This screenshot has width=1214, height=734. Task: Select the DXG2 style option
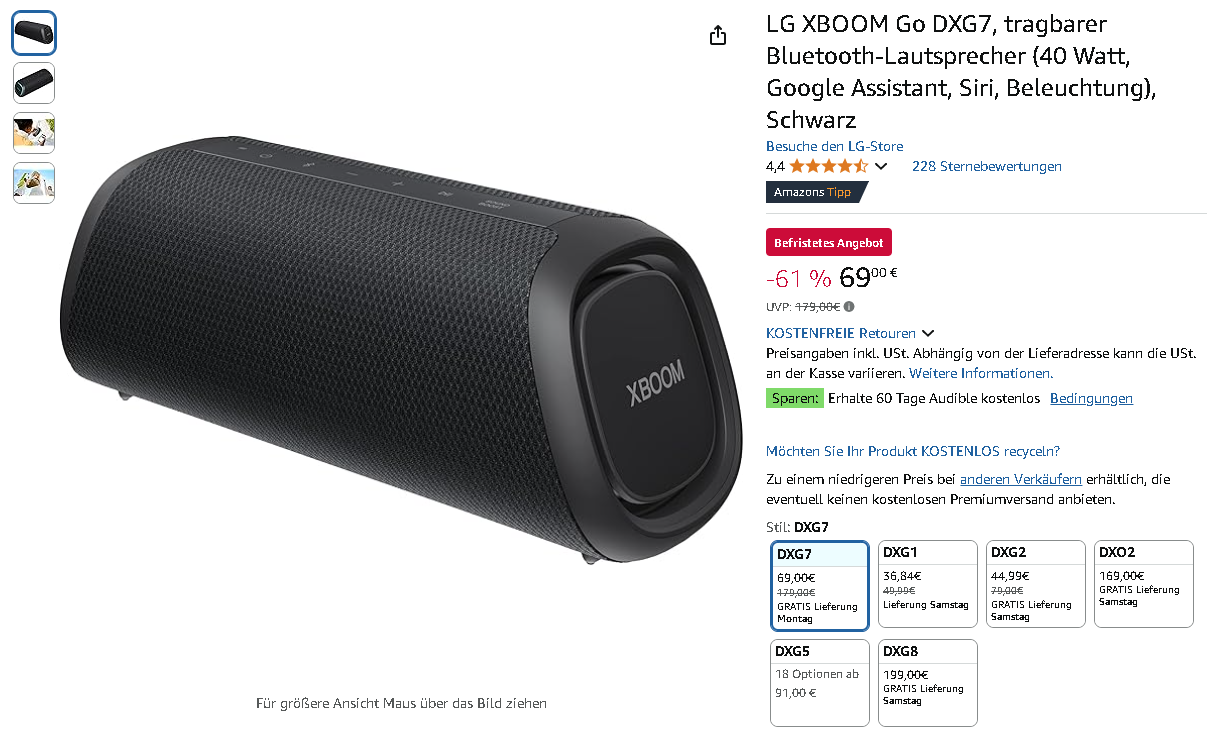point(1036,584)
